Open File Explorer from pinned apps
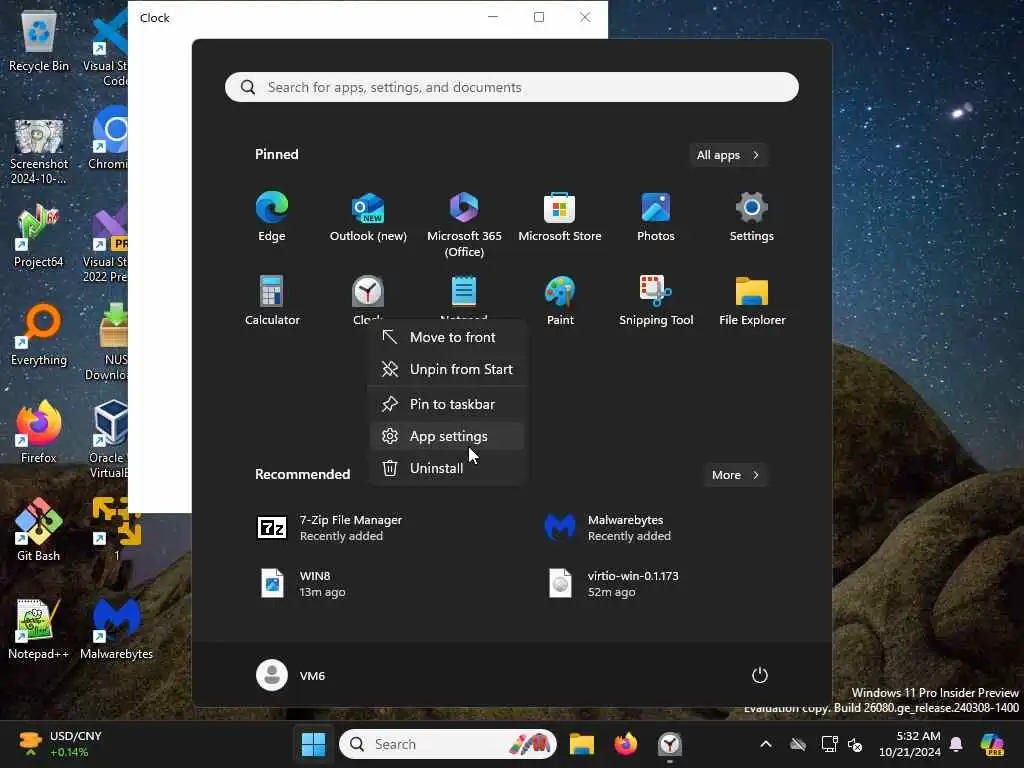Image resolution: width=1024 pixels, height=768 pixels. coord(752,300)
